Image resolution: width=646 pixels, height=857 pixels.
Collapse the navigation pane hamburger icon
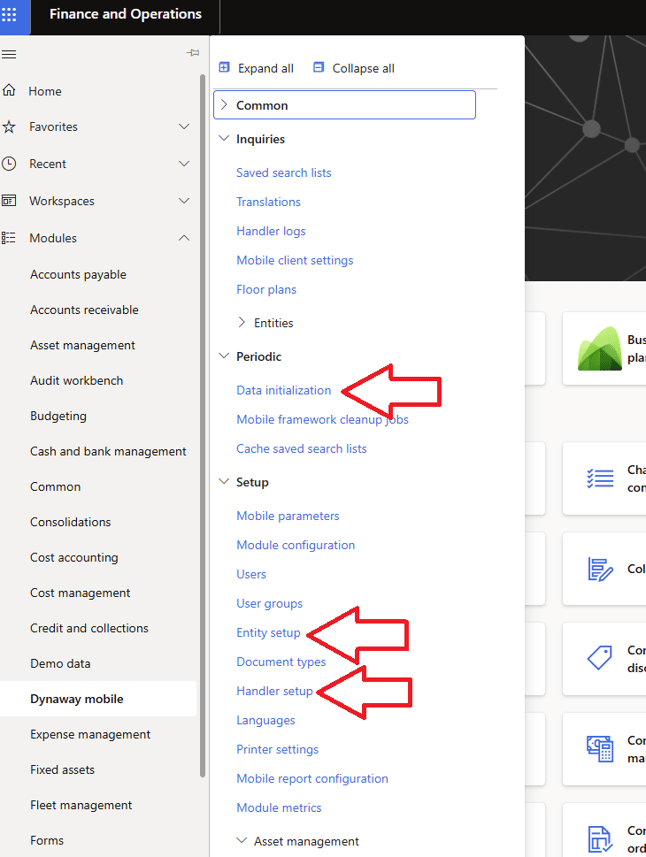tap(9, 54)
